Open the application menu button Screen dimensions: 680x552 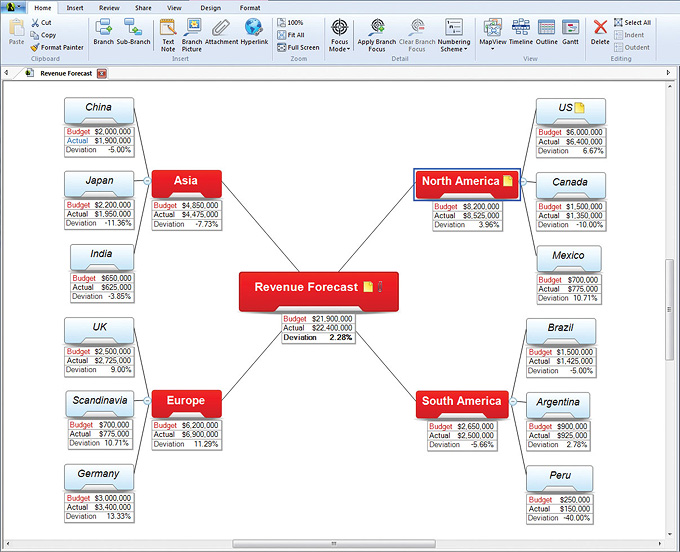[x=14, y=7]
